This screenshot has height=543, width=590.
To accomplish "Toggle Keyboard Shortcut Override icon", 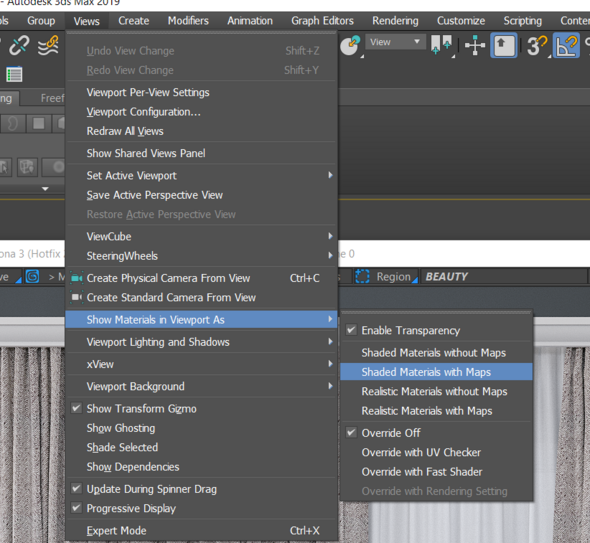I will [503, 46].
